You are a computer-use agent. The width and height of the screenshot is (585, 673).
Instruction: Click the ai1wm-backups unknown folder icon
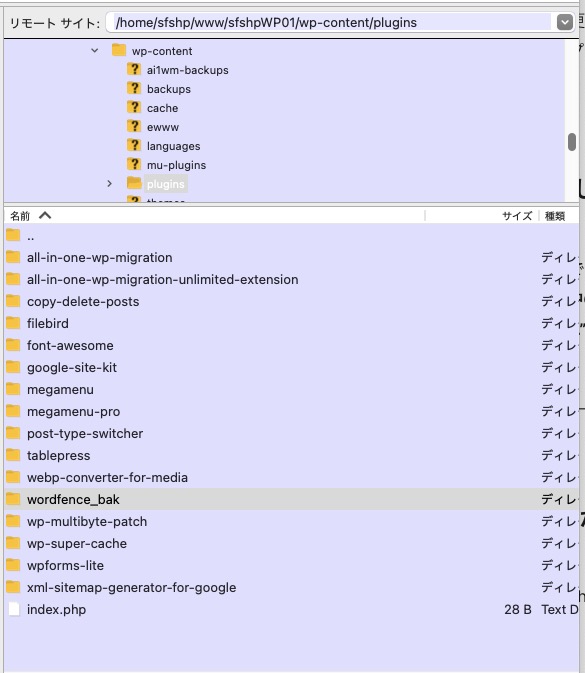click(x=134, y=70)
